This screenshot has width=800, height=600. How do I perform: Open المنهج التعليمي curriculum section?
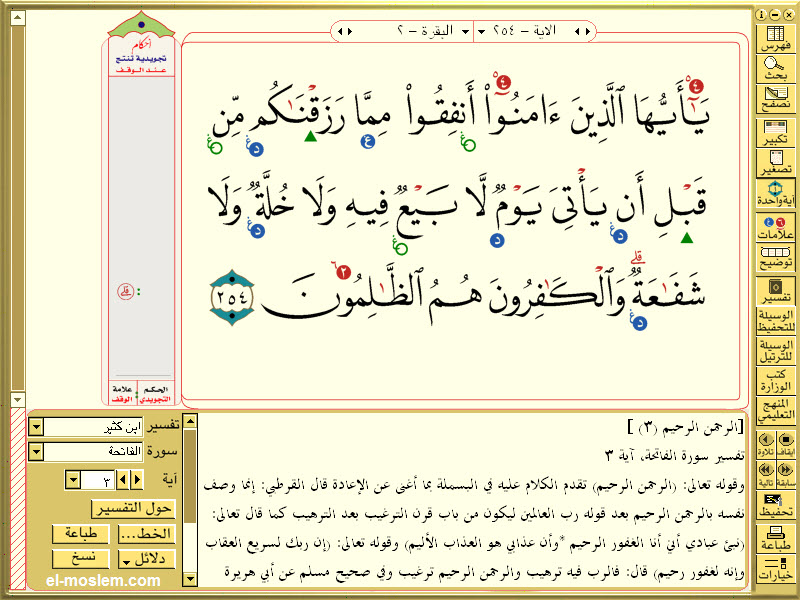(775, 411)
